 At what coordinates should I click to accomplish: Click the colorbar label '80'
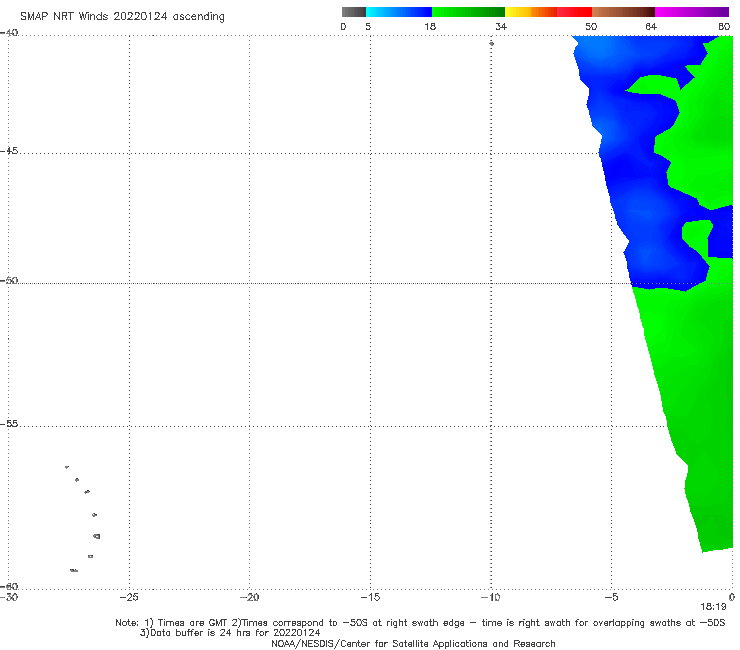[x=724, y=26]
